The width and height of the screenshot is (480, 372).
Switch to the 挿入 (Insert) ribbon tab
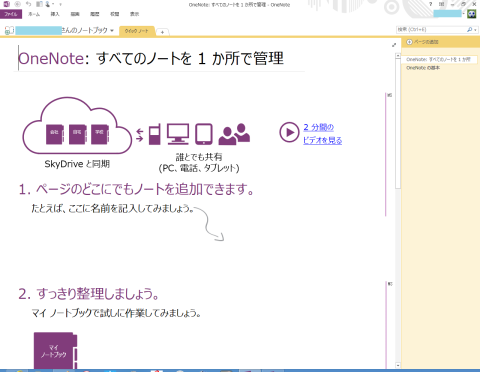click(55, 14)
